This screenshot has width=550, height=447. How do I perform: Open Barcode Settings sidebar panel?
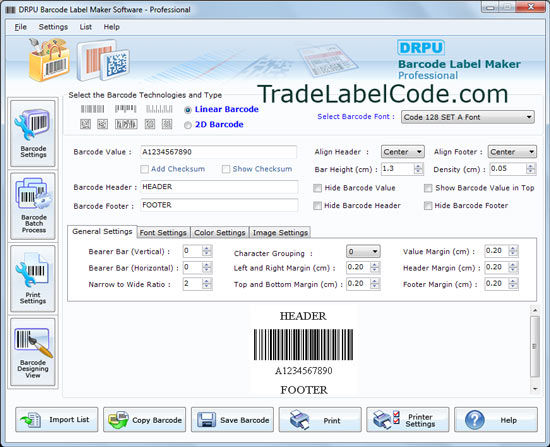33,133
